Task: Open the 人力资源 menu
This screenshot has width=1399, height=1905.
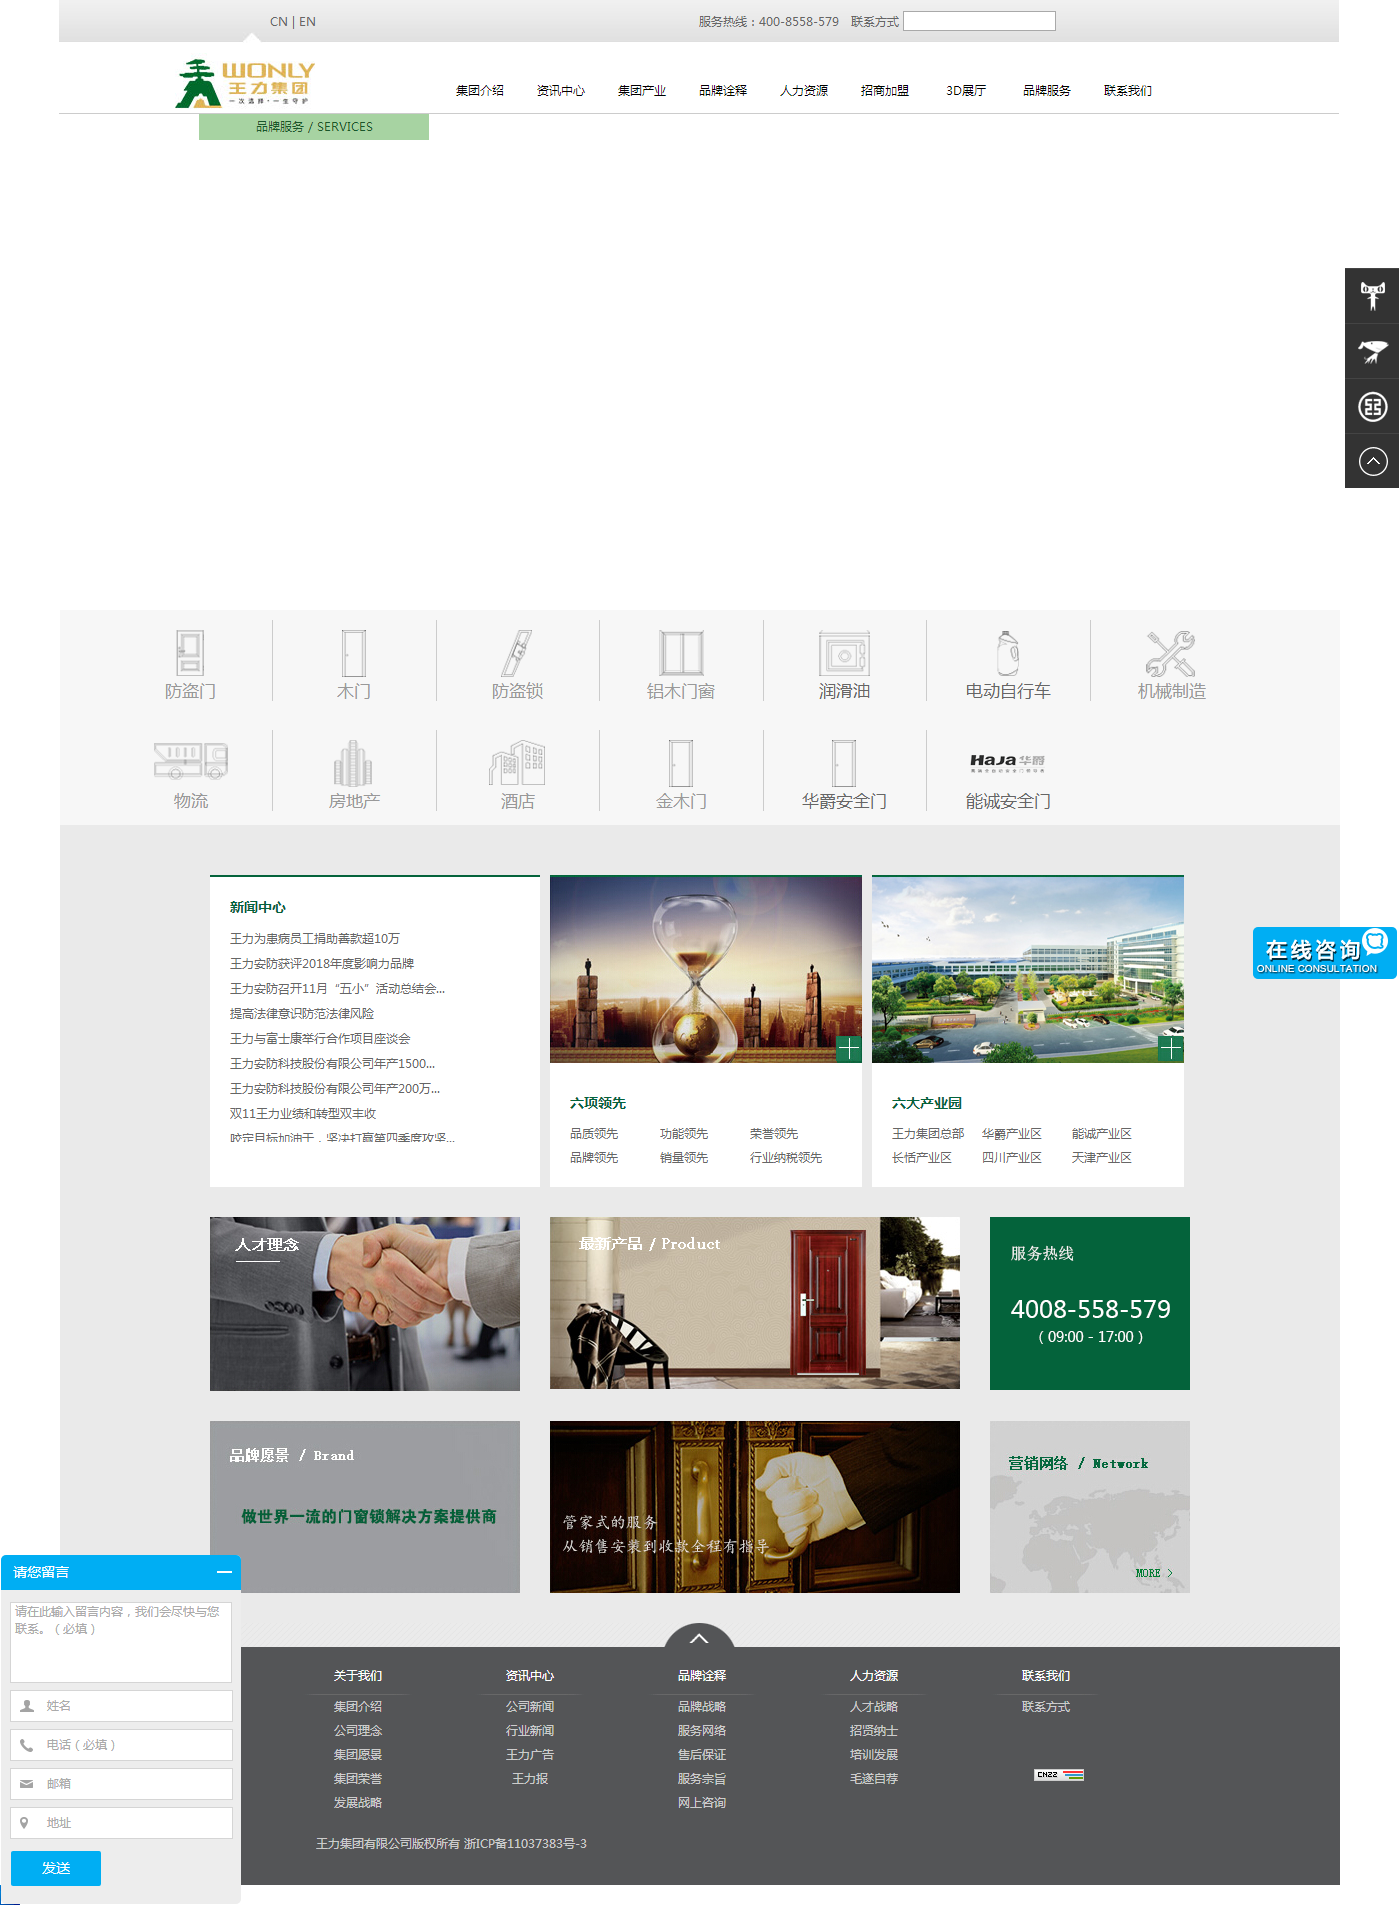Action: [x=804, y=90]
